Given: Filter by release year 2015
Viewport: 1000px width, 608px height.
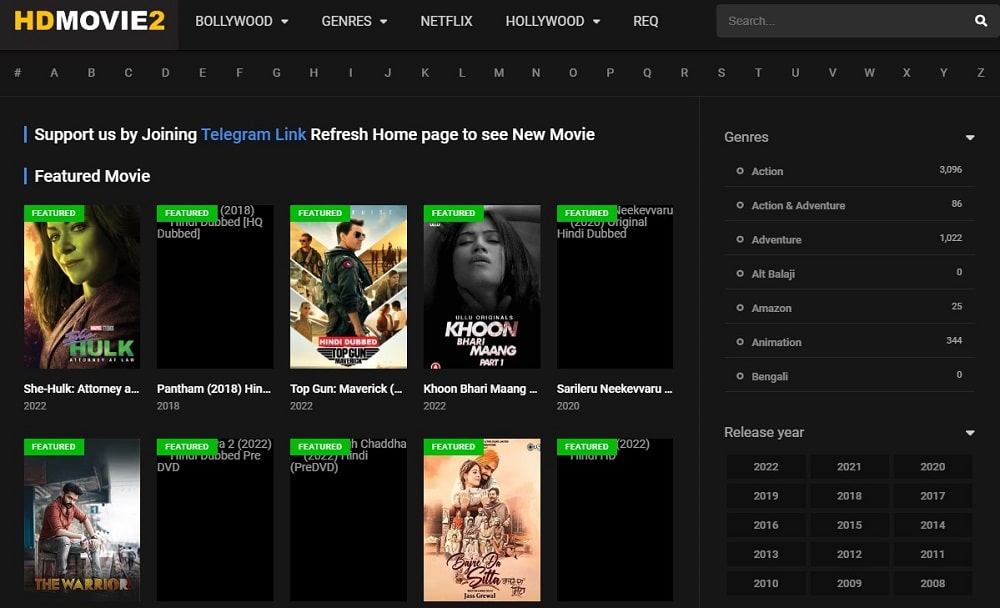Looking at the screenshot, I should pos(849,525).
